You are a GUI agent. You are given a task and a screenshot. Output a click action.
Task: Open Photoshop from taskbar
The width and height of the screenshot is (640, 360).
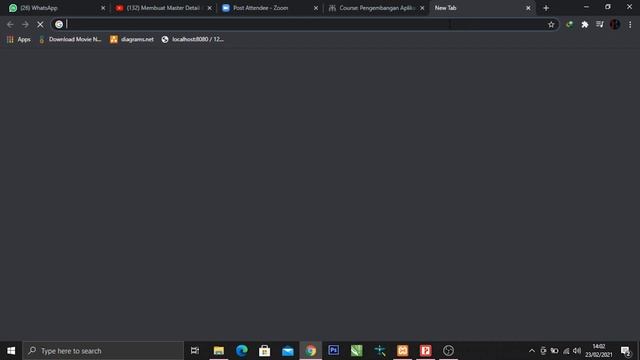(x=333, y=351)
